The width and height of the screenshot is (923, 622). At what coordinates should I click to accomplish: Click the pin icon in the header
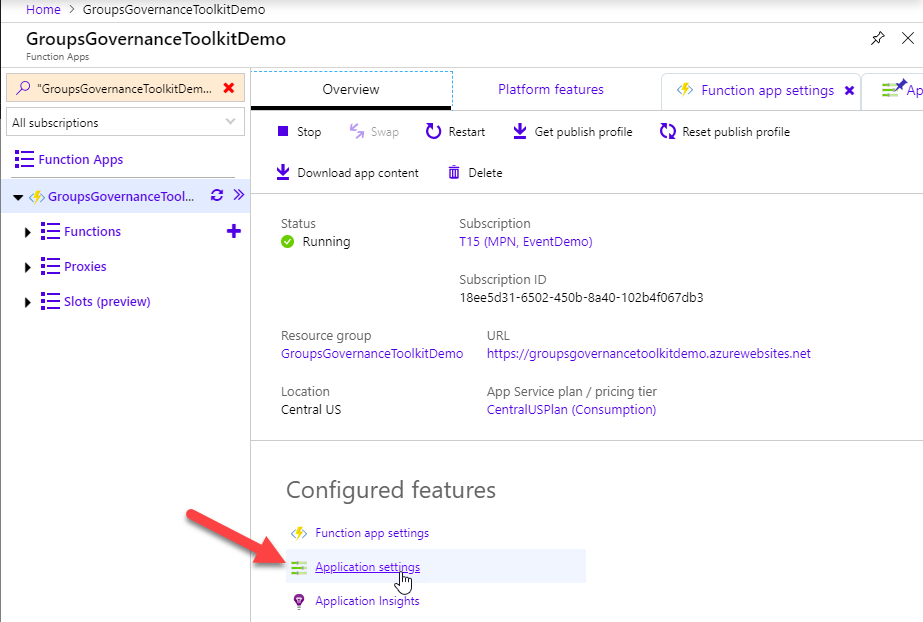[x=877, y=38]
